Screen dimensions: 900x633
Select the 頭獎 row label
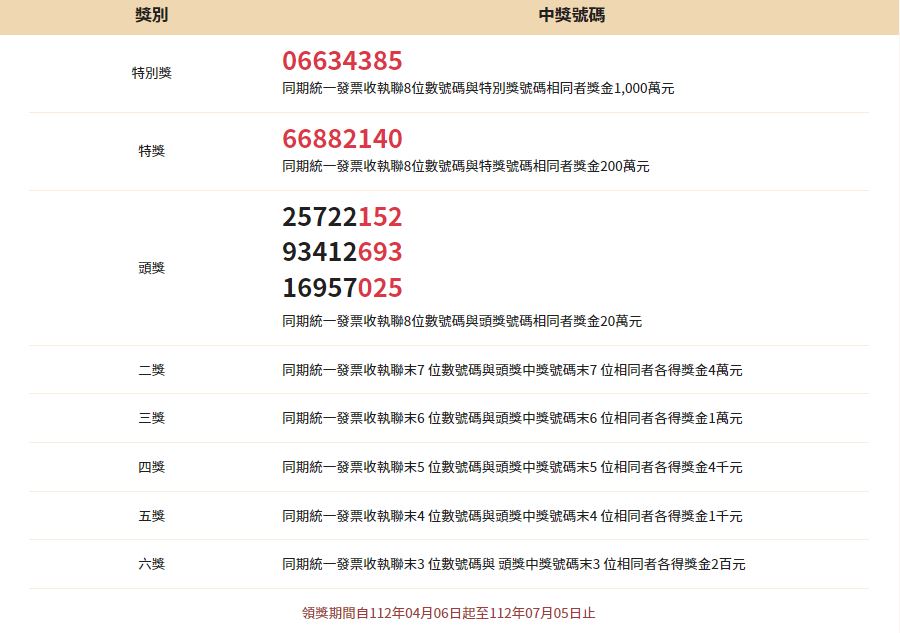[152, 268]
